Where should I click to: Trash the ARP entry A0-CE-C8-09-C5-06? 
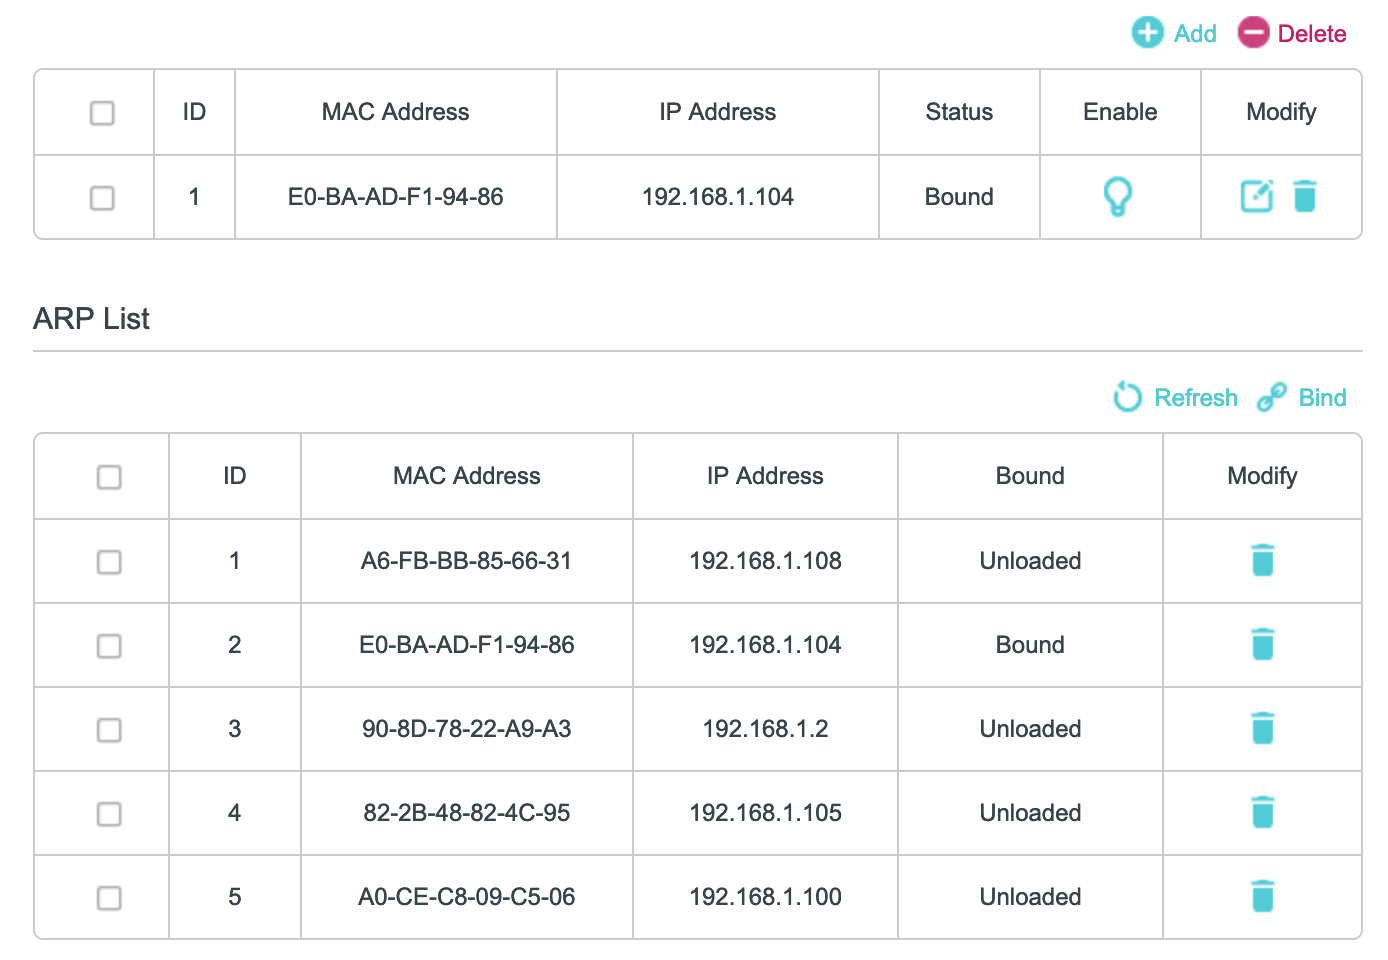pyautogui.click(x=1262, y=897)
